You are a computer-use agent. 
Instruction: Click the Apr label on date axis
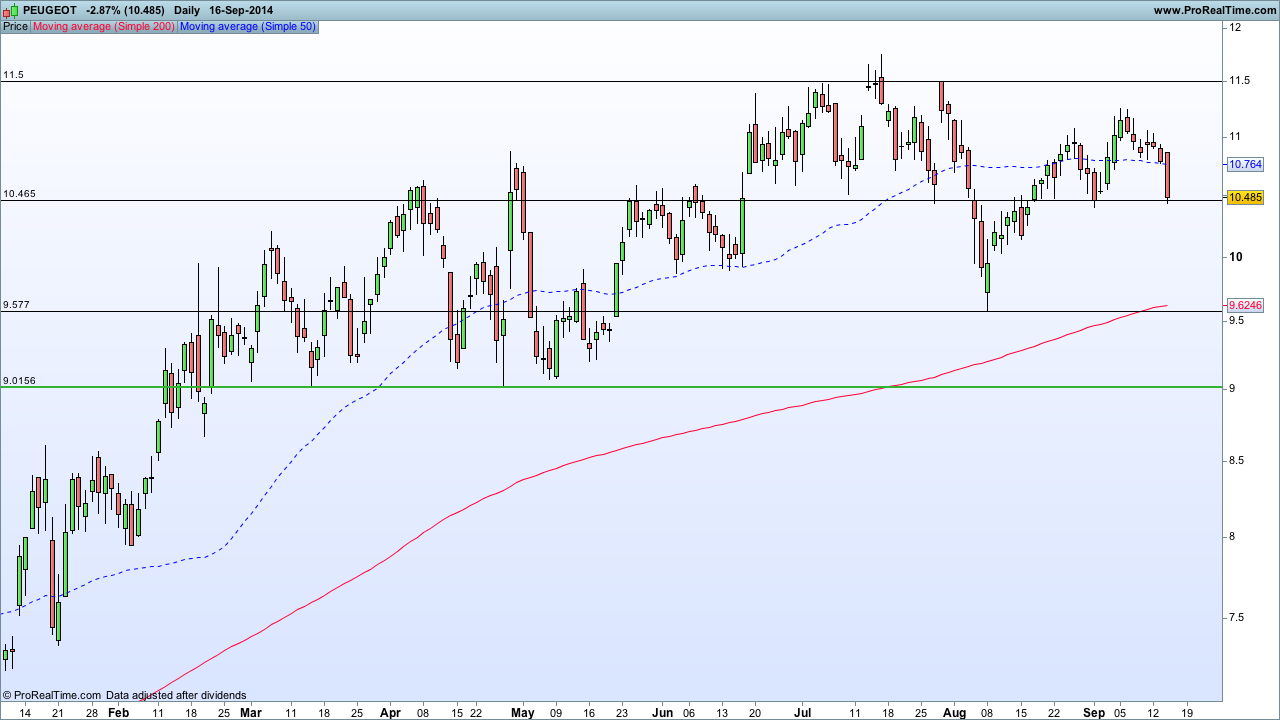(x=390, y=713)
